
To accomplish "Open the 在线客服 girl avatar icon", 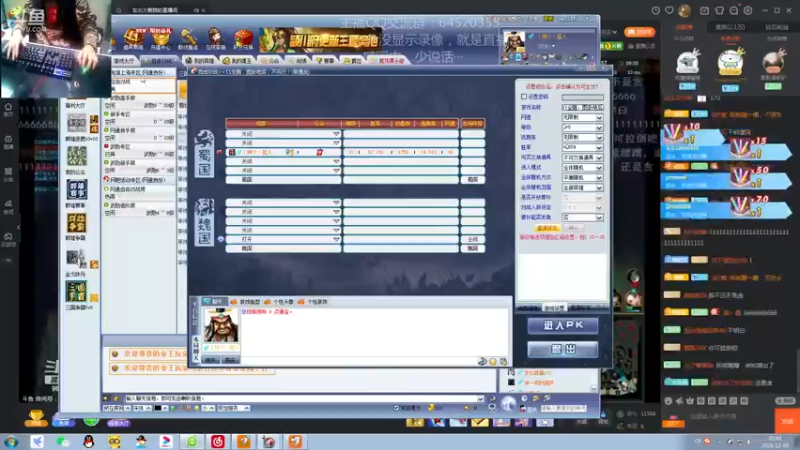I will tap(215, 39).
